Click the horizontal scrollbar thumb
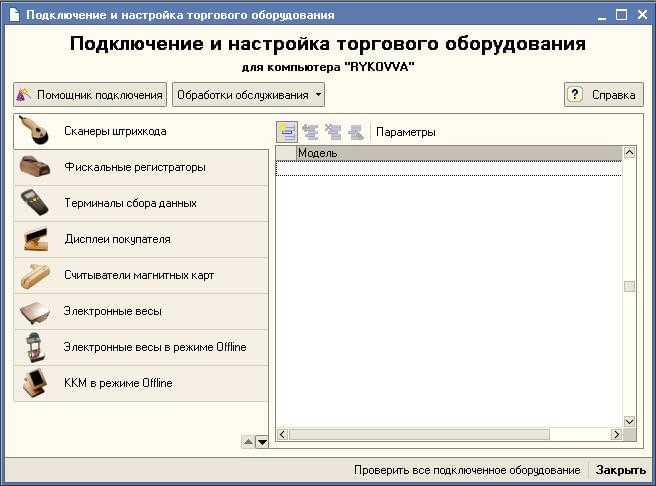This screenshot has width=656, height=486. (x=419, y=435)
